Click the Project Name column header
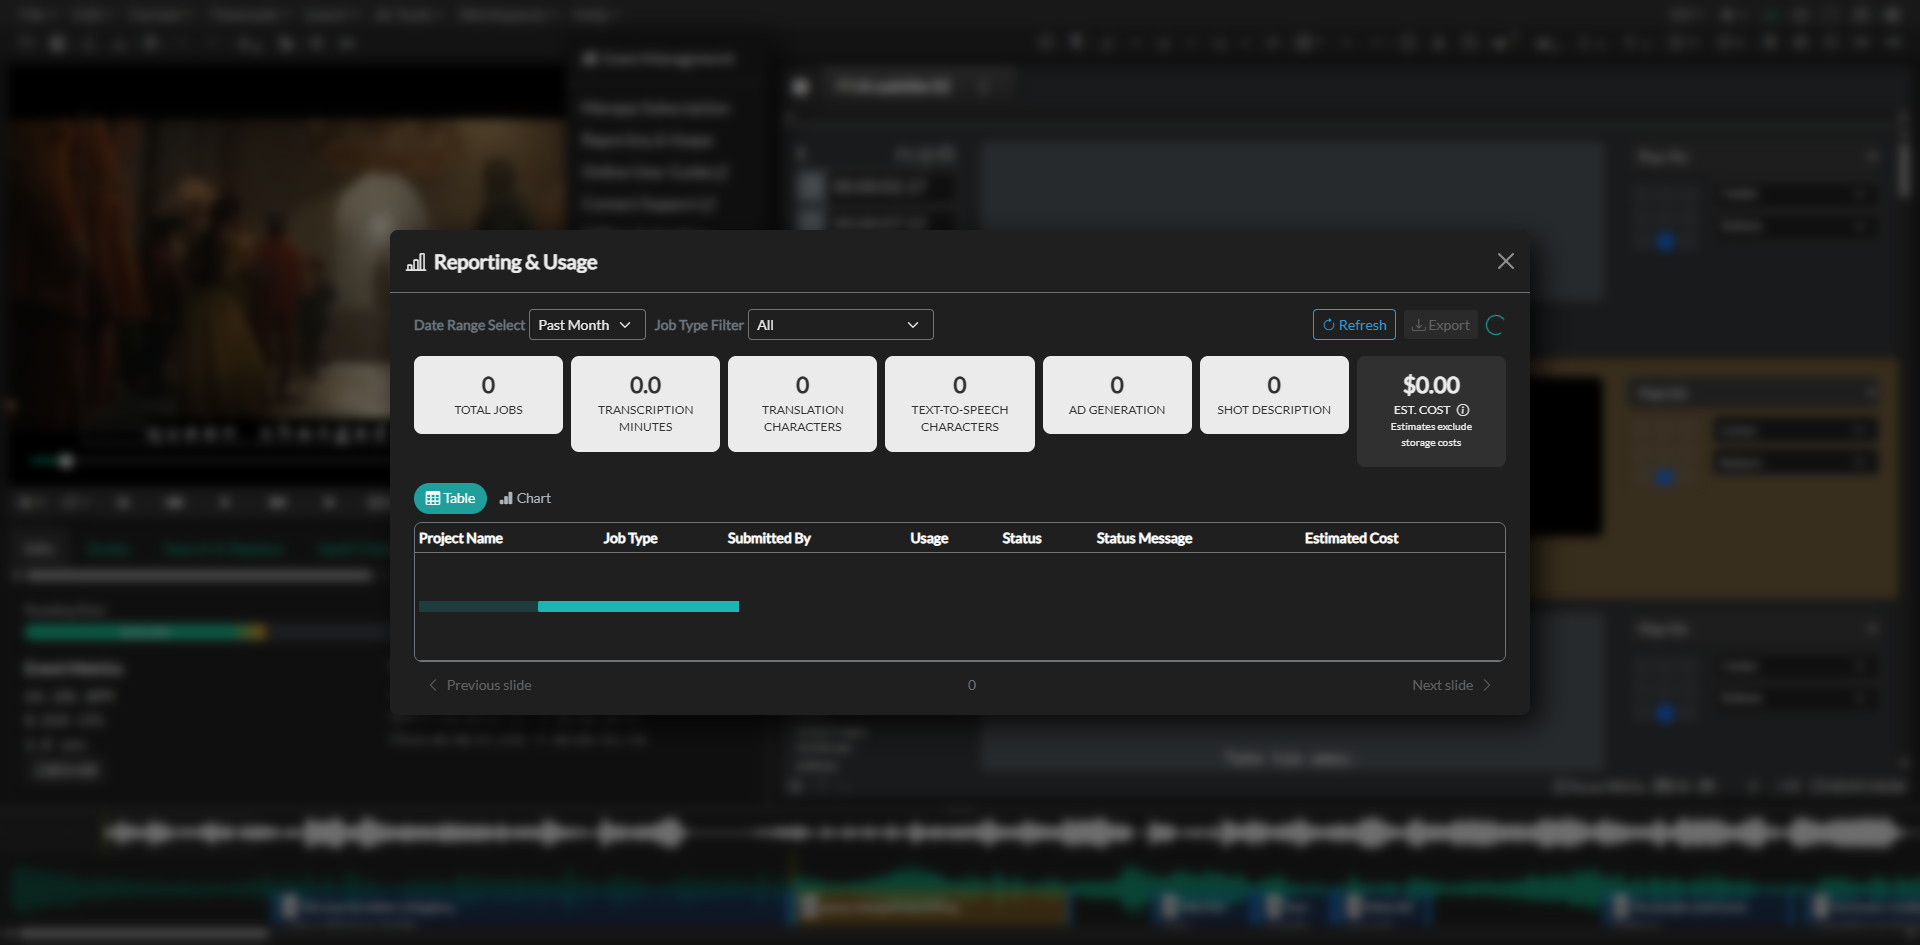This screenshot has height=945, width=1920. [461, 538]
